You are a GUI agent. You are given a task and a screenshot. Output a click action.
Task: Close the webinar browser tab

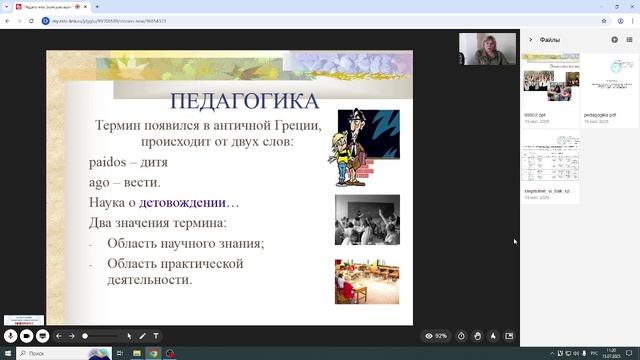85,7
